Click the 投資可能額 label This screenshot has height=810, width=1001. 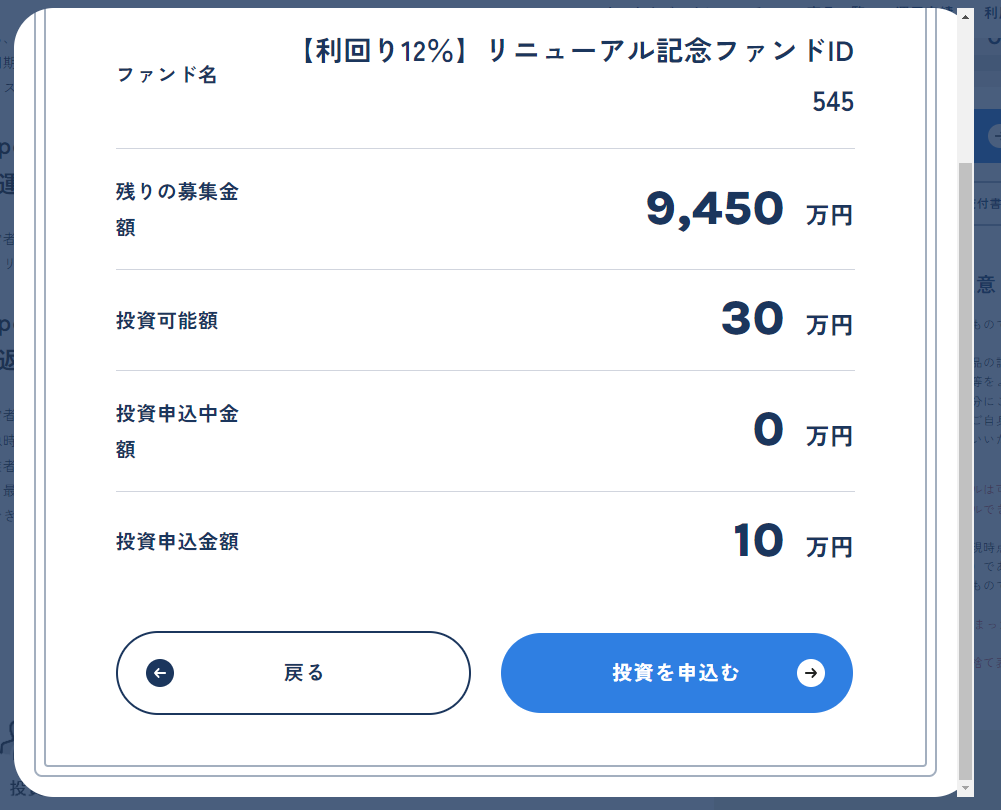[x=167, y=321]
